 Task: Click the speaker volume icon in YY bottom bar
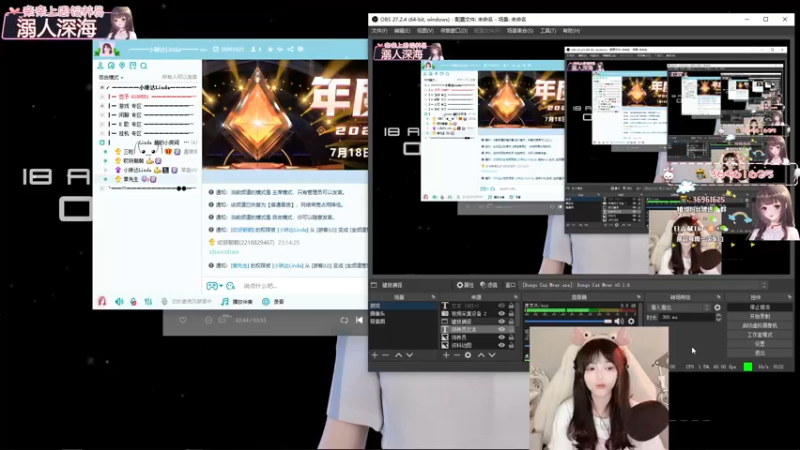(x=119, y=302)
